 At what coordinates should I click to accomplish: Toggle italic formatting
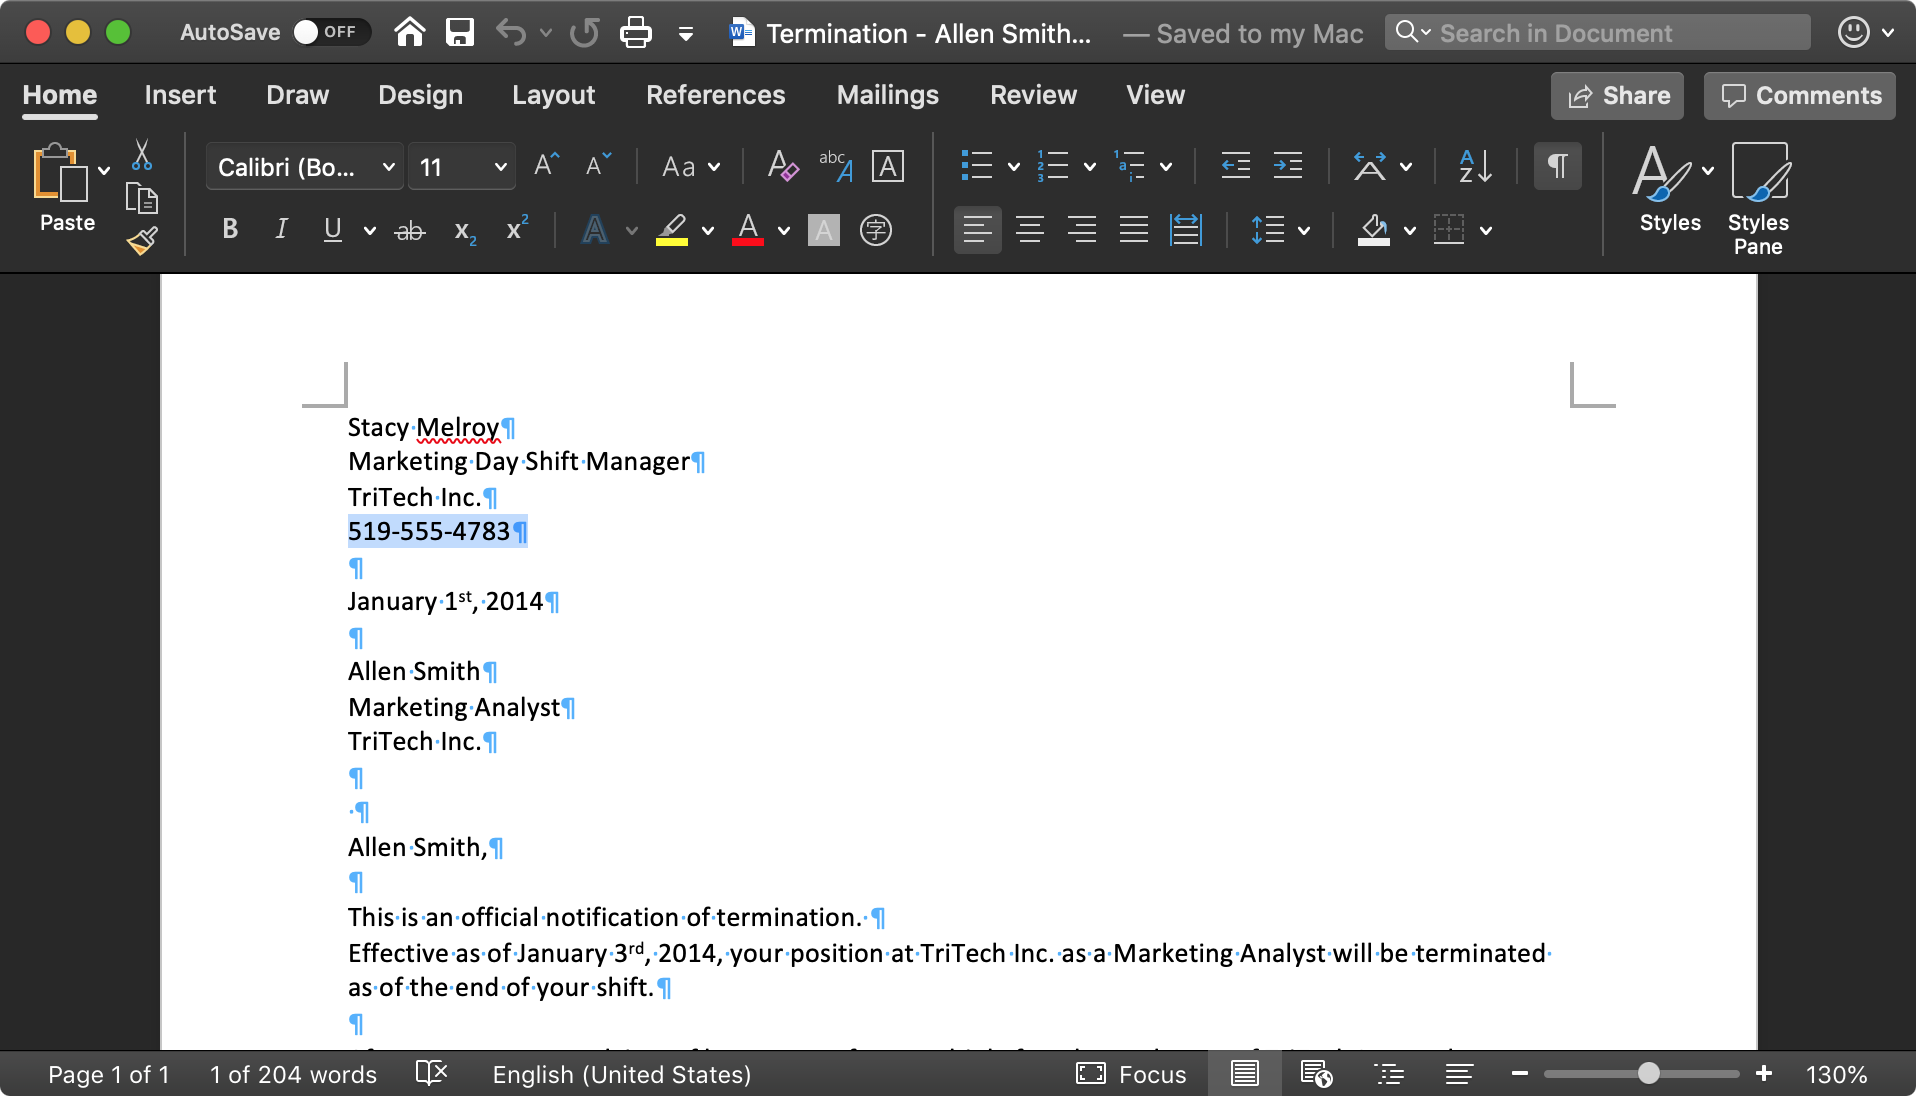click(282, 229)
